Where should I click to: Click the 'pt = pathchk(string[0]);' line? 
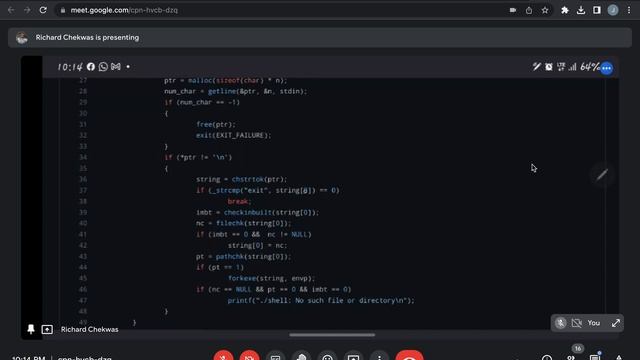pos(243,257)
